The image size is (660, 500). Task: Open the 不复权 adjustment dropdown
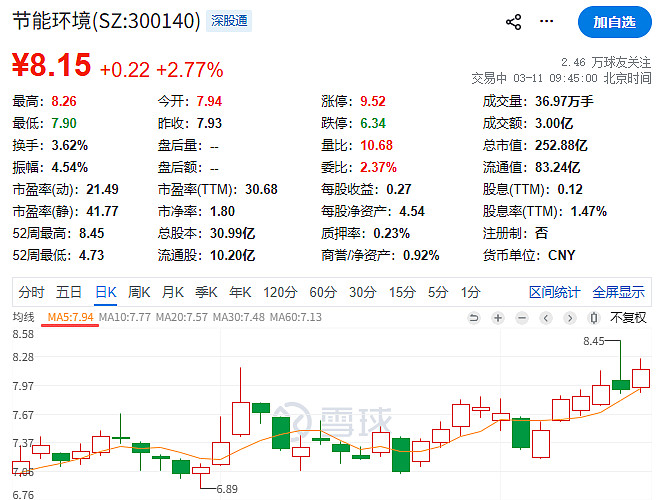(628, 318)
